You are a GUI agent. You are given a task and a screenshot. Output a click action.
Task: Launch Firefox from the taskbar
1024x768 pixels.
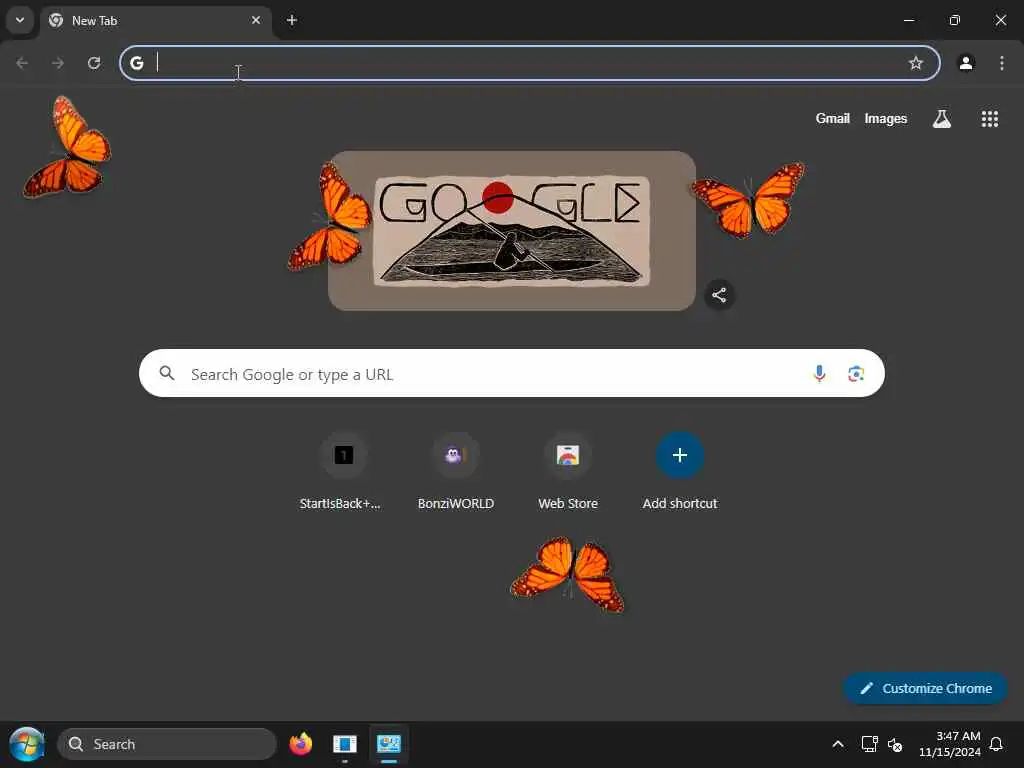(301, 744)
